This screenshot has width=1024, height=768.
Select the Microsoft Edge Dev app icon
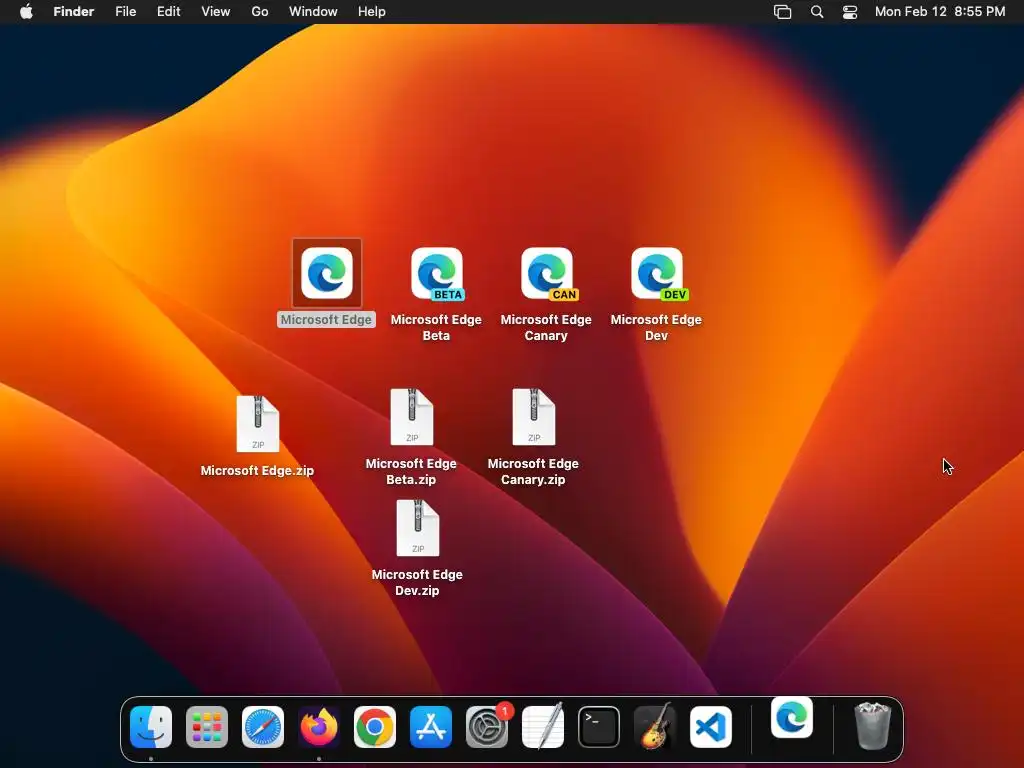(x=658, y=274)
